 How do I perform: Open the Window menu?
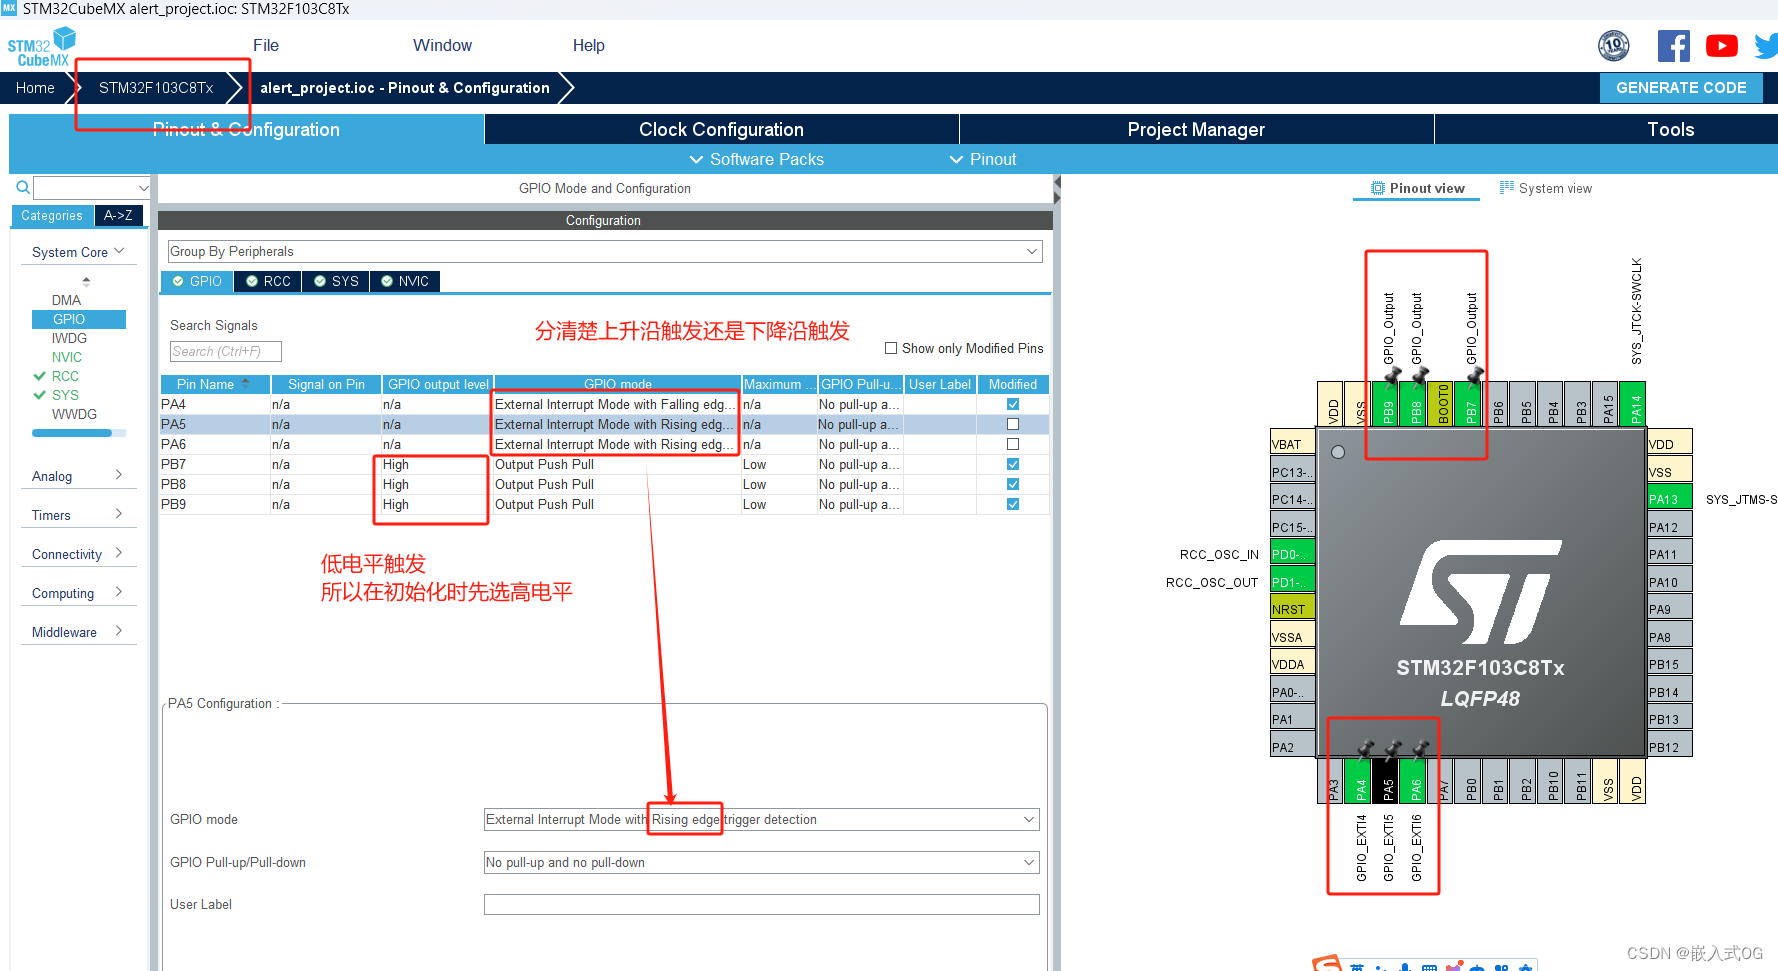pyautogui.click(x=442, y=45)
